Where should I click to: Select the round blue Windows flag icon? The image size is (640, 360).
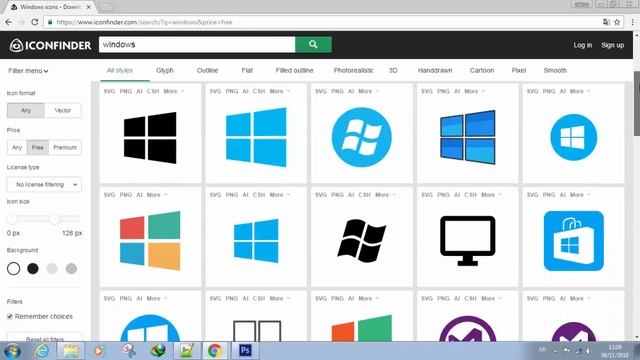[x=362, y=137]
